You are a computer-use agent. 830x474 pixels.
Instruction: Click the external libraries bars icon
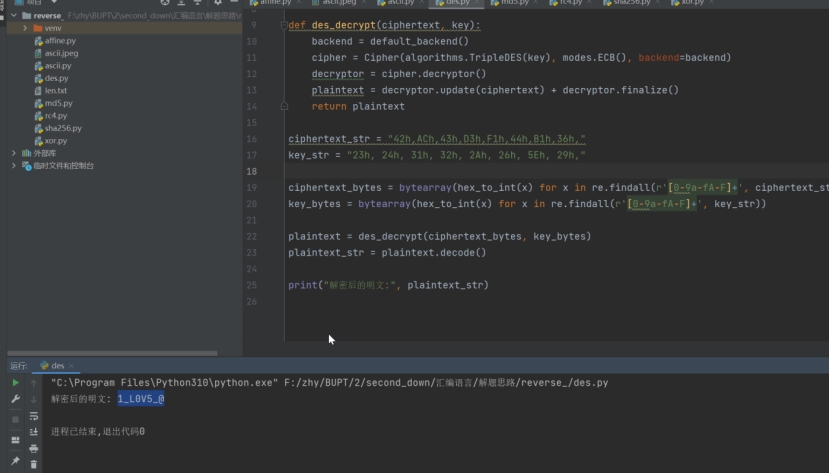(x=26, y=153)
